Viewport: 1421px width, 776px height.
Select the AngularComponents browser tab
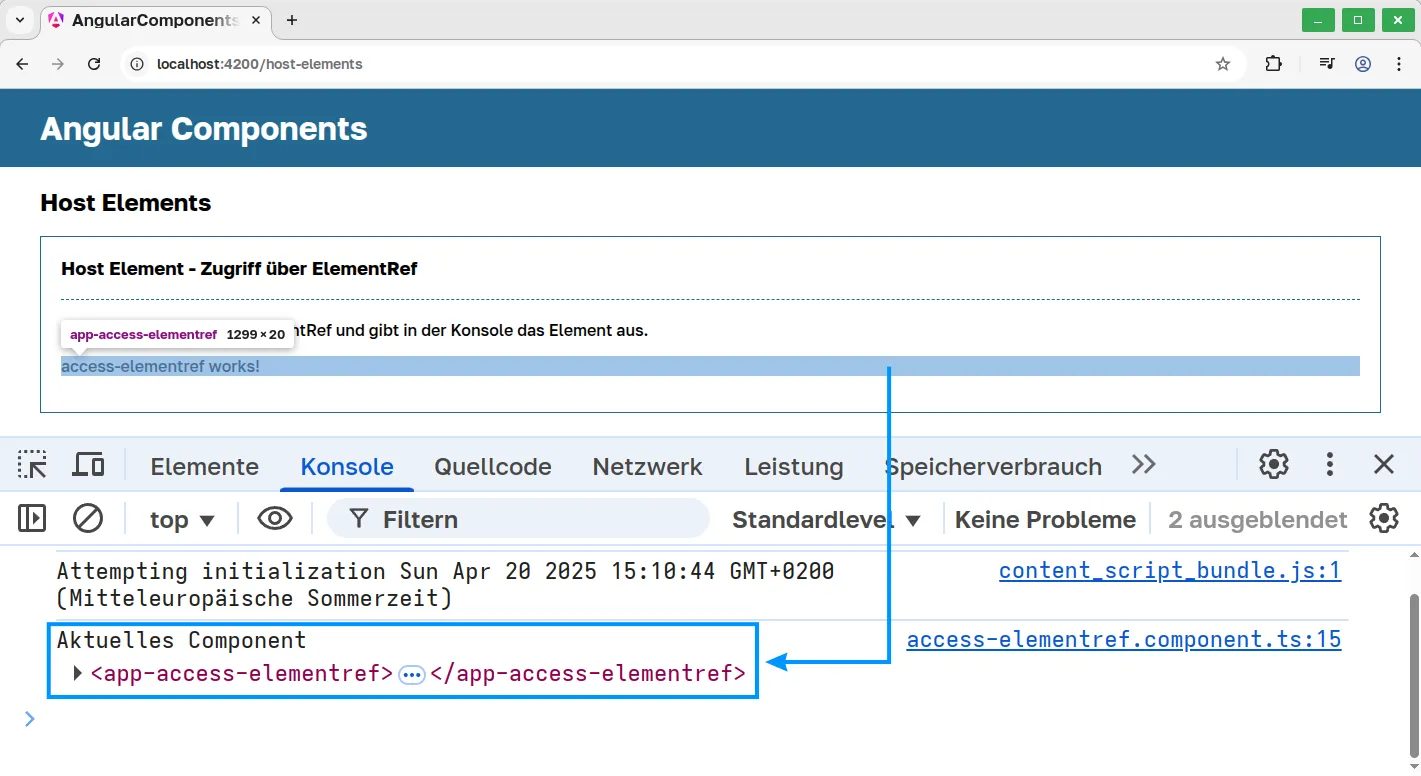coord(155,20)
